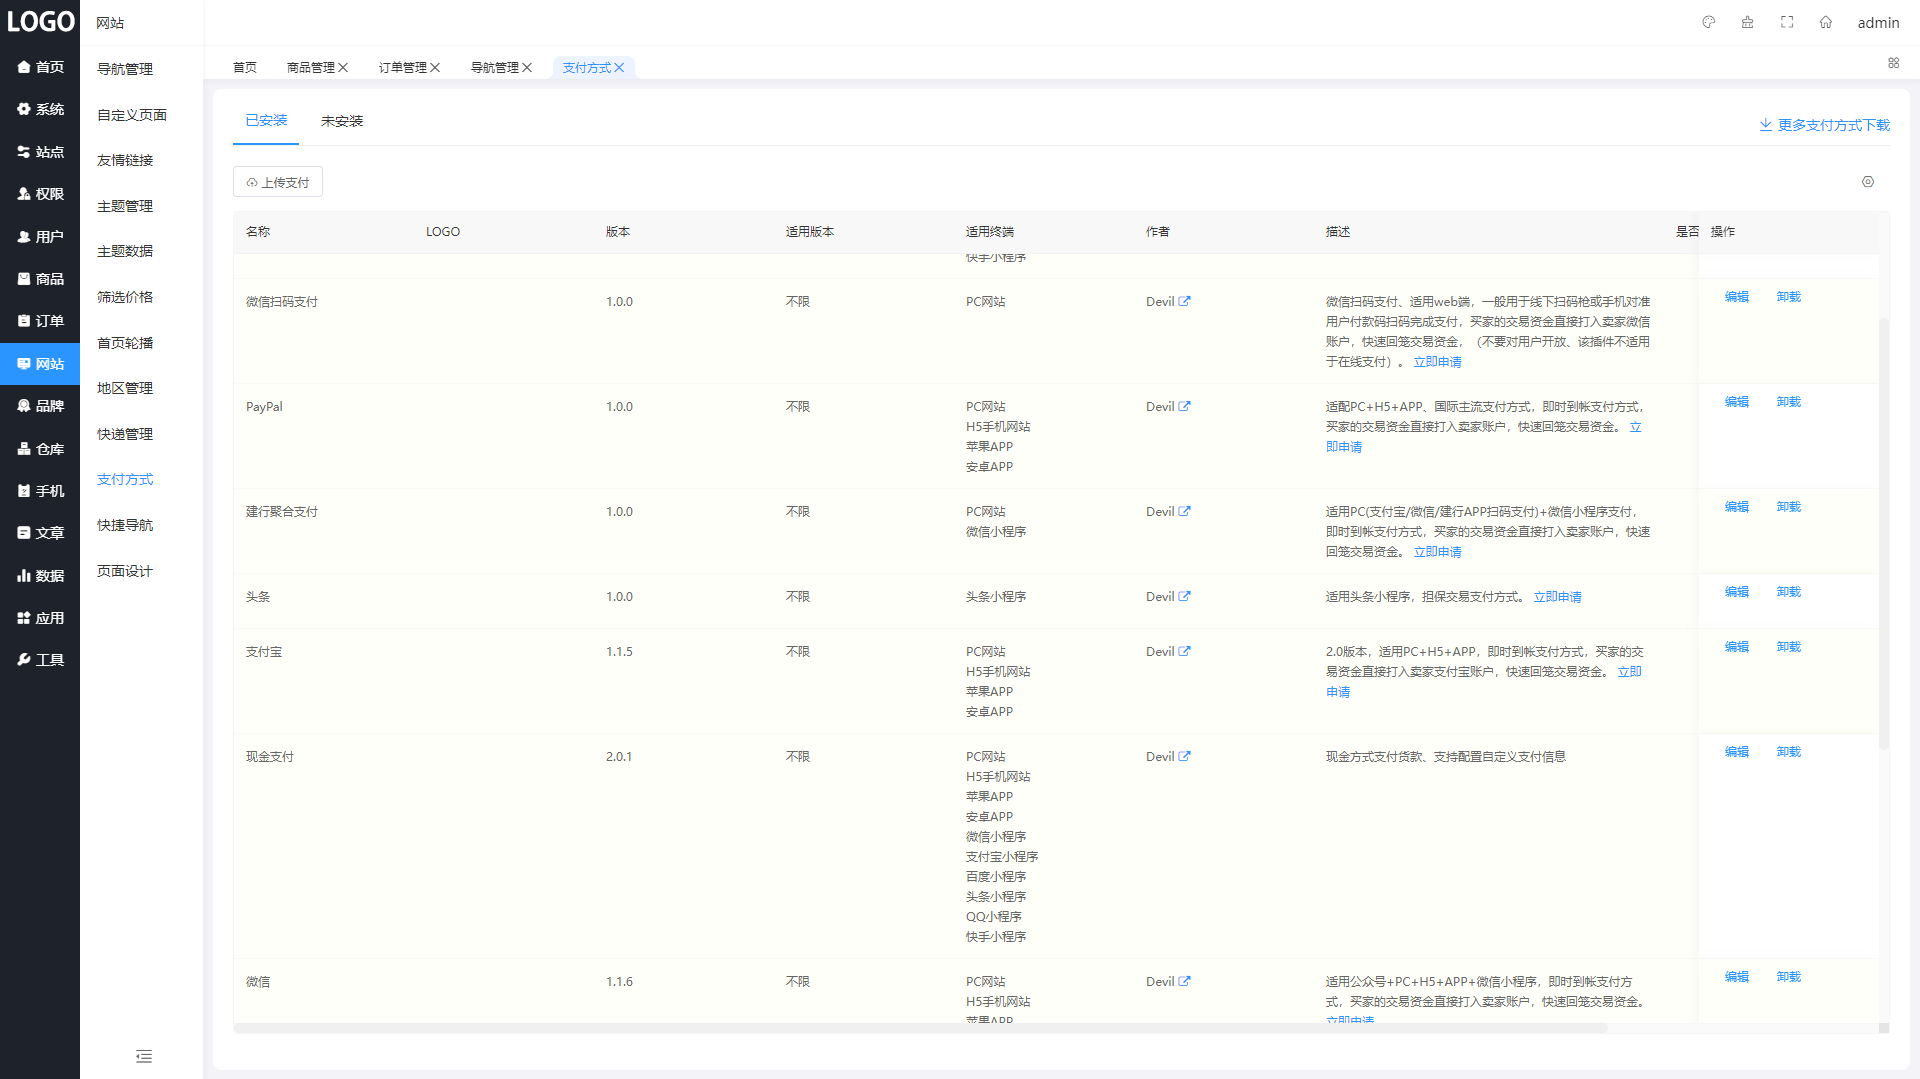Edit the 微信 payment row
Image resolution: width=1920 pixels, height=1079 pixels.
click(x=1737, y=977)
